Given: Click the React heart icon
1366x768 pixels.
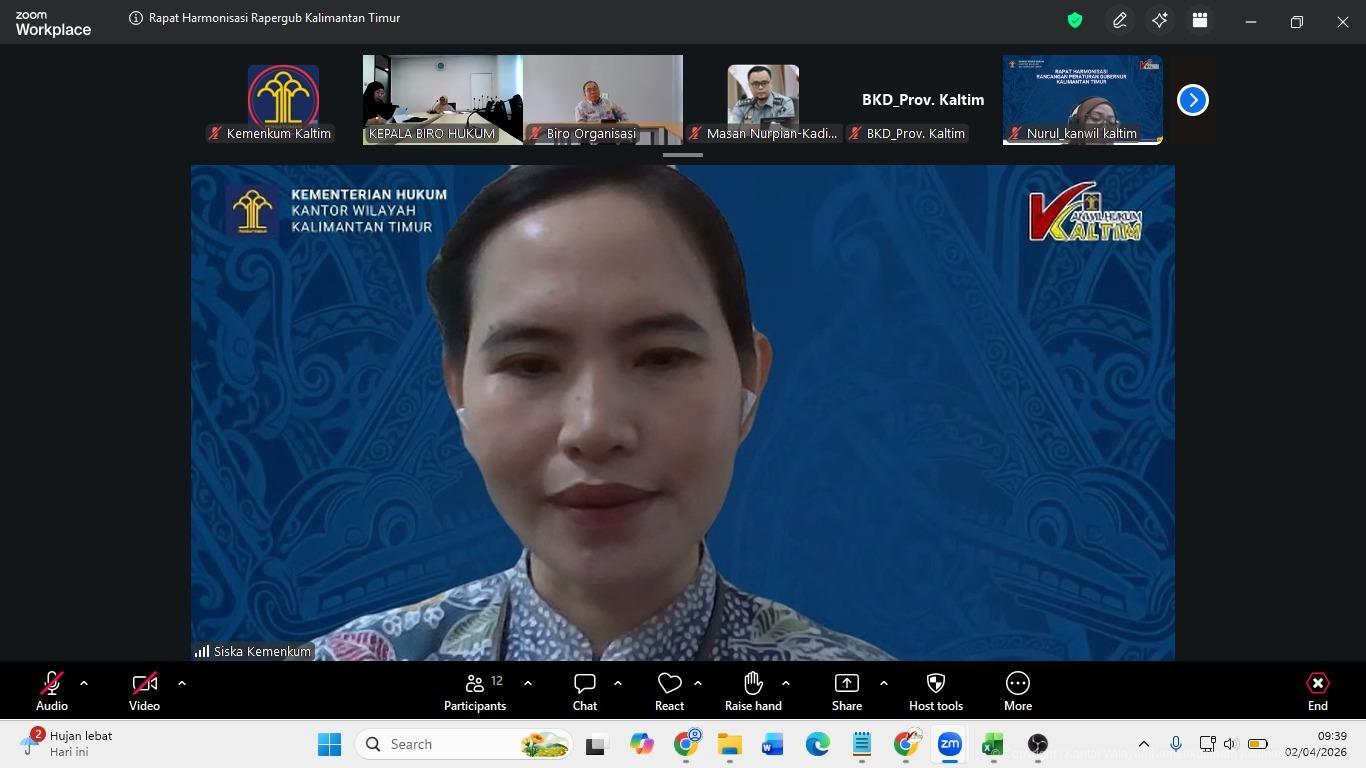Looking at the screenshot, I should click(x=669, y=691).
